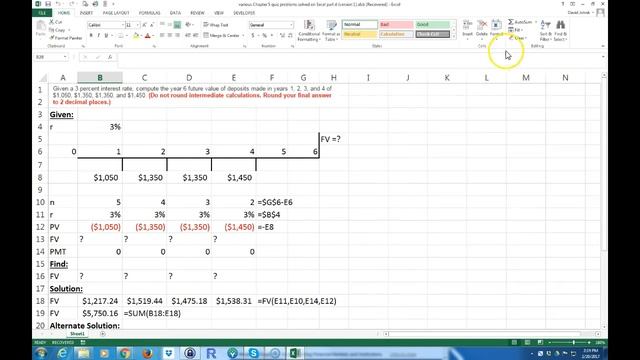Image resolution: width=640 pixels, height=360 pixels.
Task: Toggle Wrap Text
Action: tap(216, 25)
